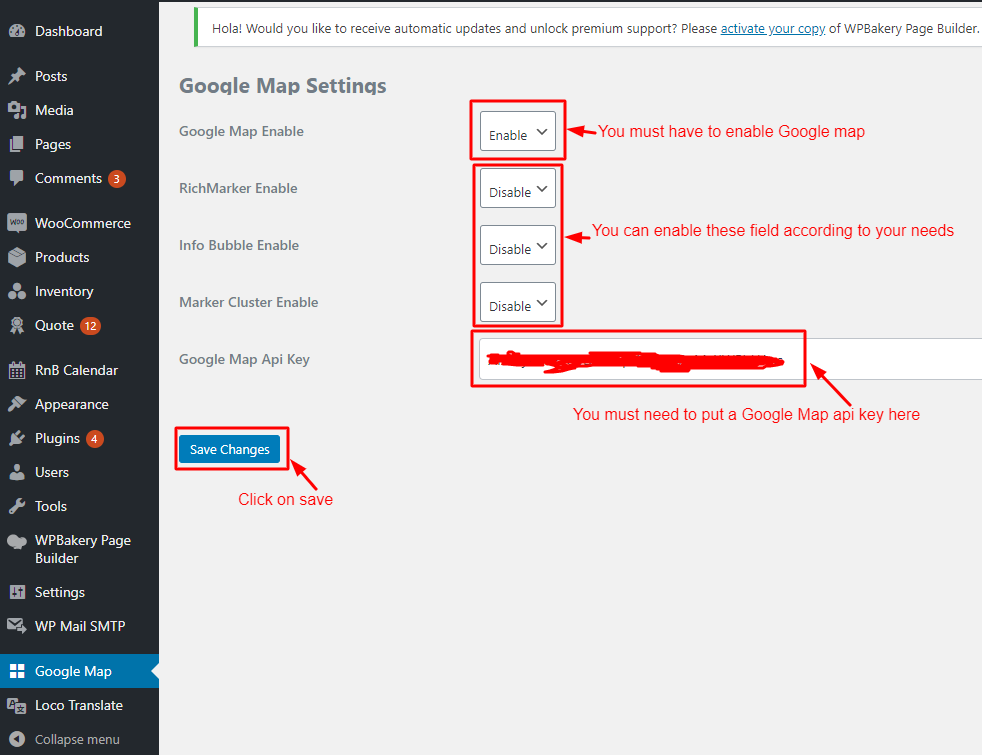Collapse the sidebar menu
Image resolution: width=982 pixels, height=755 pixels.
tap(76, 739)
